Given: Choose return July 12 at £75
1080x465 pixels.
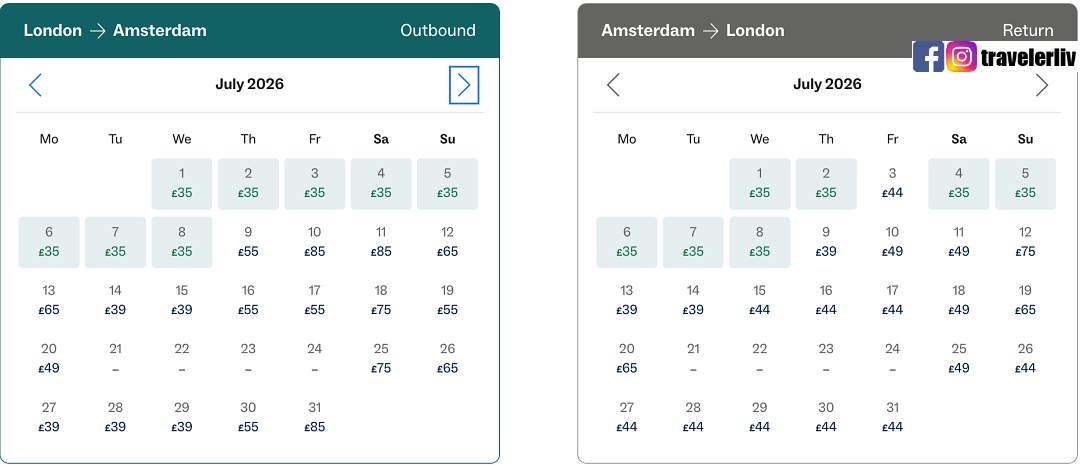Looking at the screenshot, I should (1025, 242).
